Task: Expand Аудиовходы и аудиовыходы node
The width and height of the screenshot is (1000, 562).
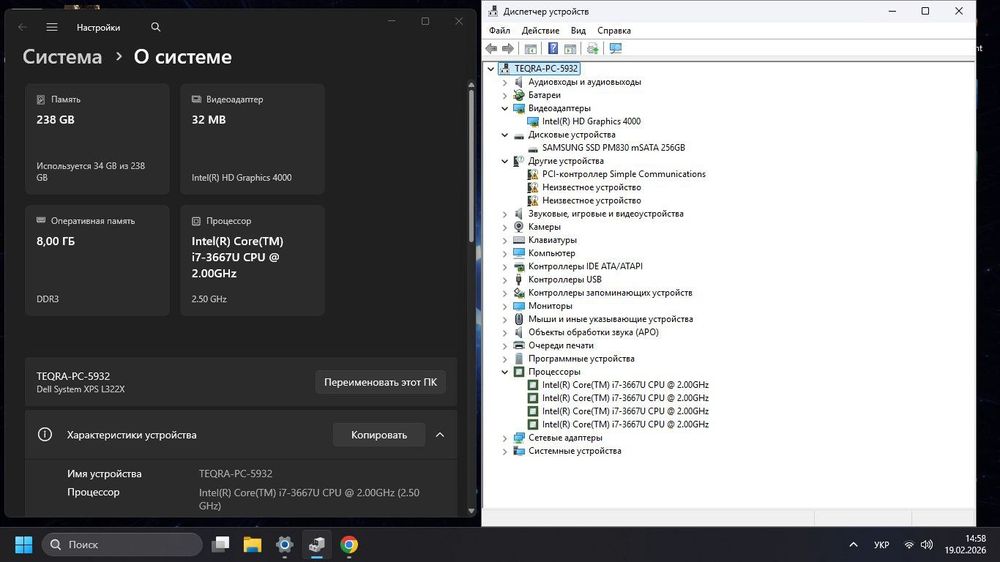Action: tap(505, 82)
